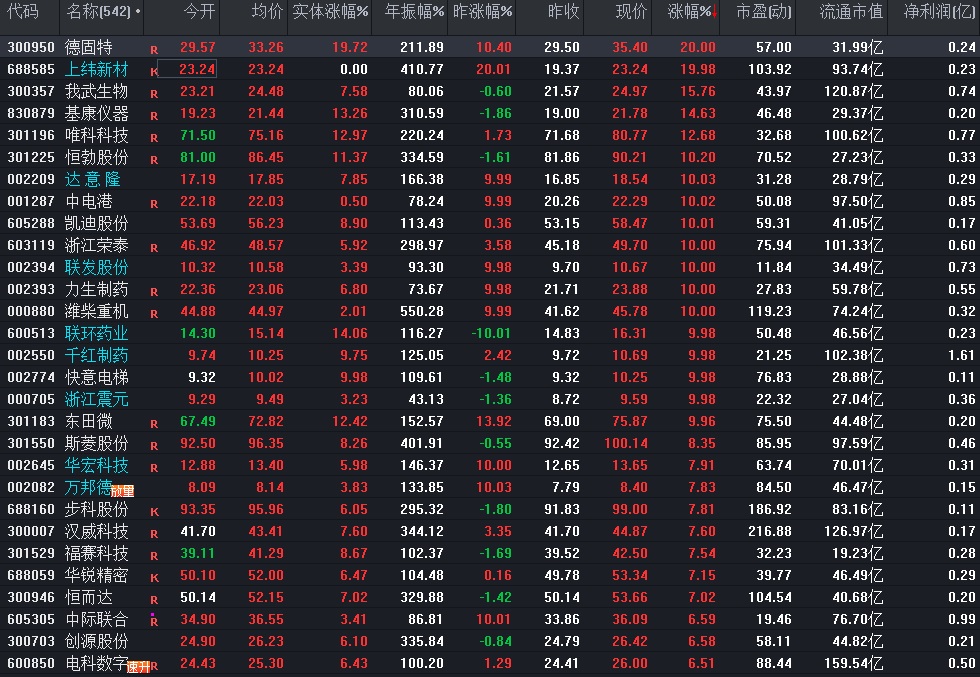Viewport: 980px width, 677px height.
Task: Select stock 步科股份 name
Action: point(96,509)
